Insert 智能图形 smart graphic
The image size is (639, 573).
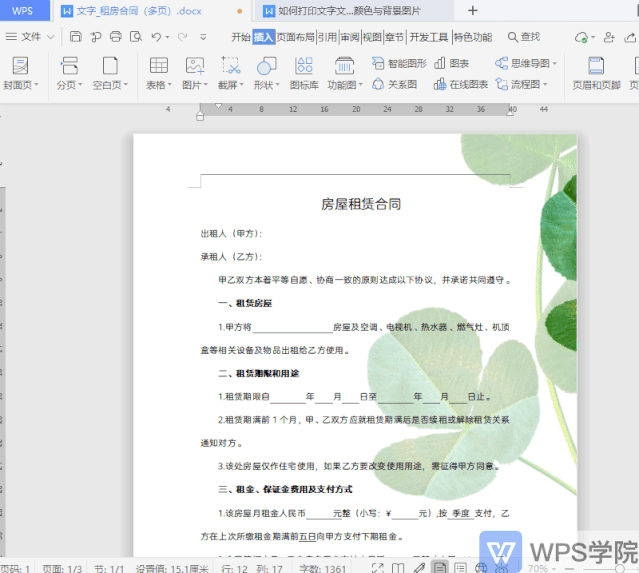tap(399, 64)
